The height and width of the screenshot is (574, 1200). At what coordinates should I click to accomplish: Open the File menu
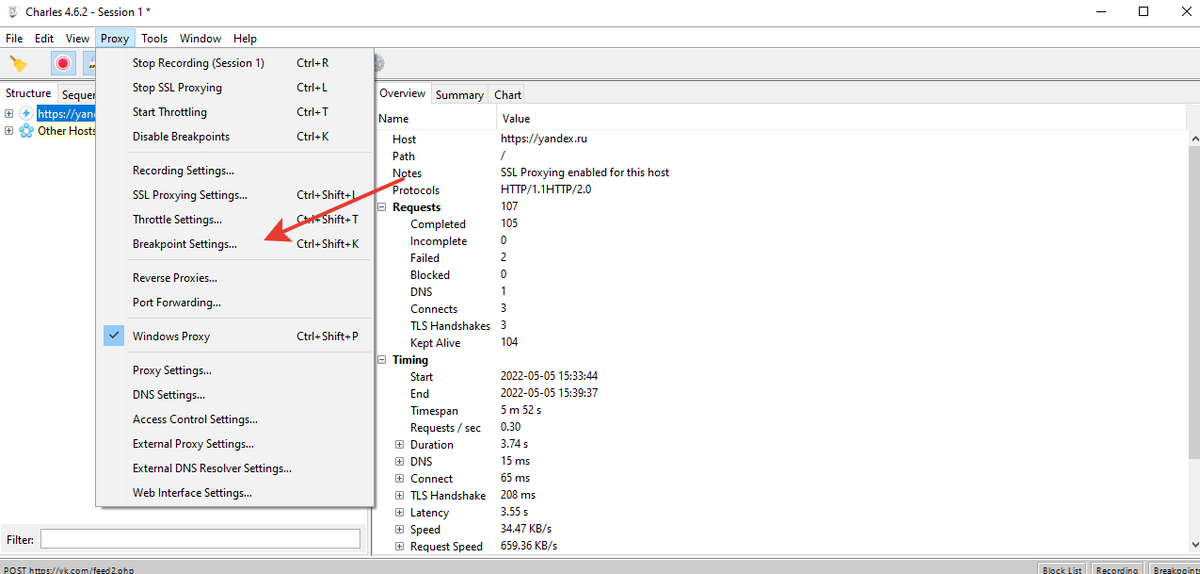(x=14, y=38)
